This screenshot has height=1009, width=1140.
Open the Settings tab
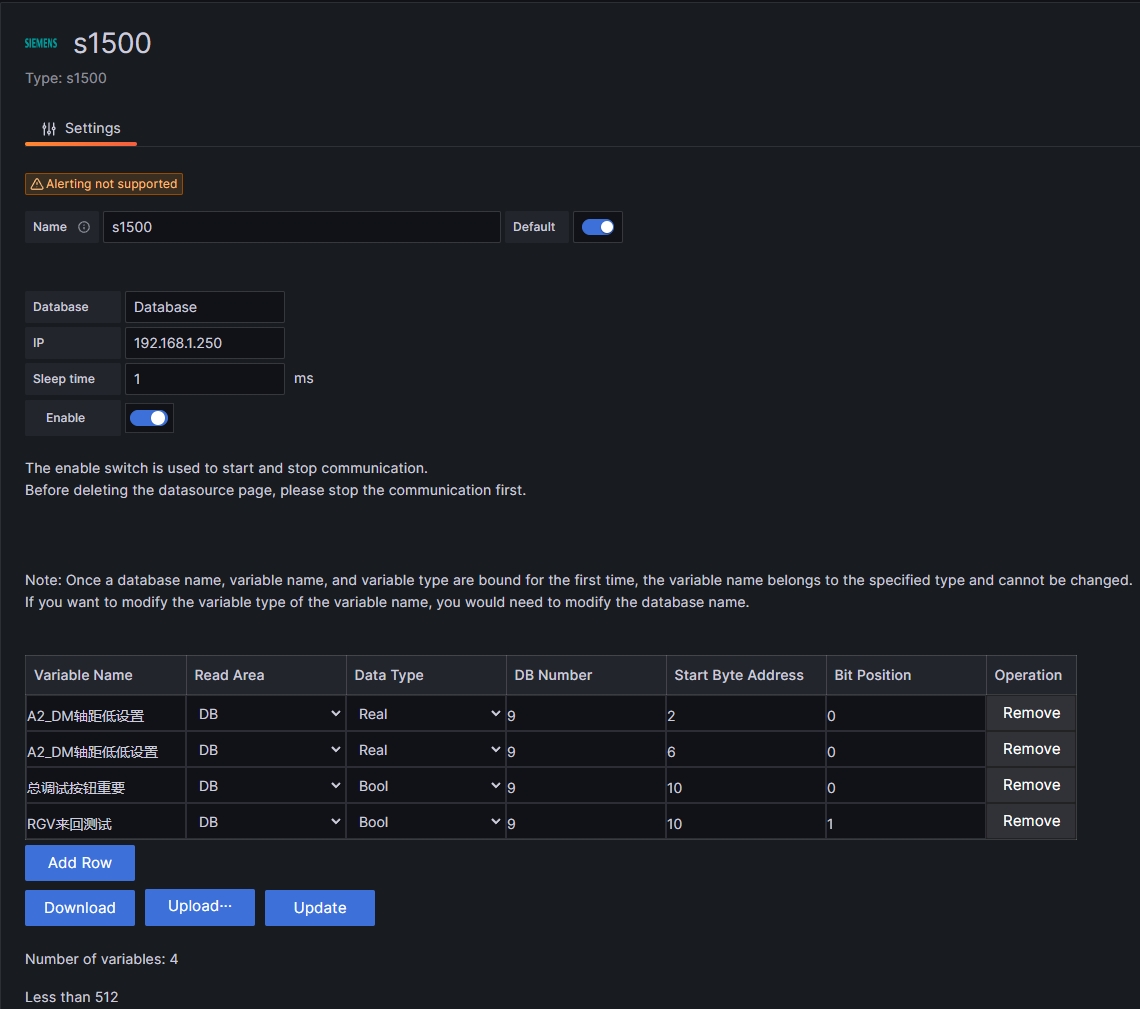click(81, 128)
